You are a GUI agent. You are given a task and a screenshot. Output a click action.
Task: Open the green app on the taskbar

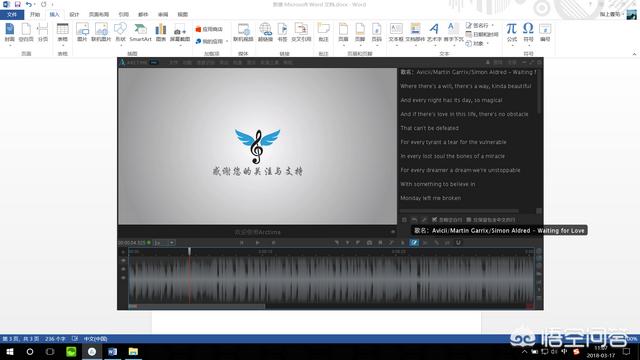pos(71,351)
